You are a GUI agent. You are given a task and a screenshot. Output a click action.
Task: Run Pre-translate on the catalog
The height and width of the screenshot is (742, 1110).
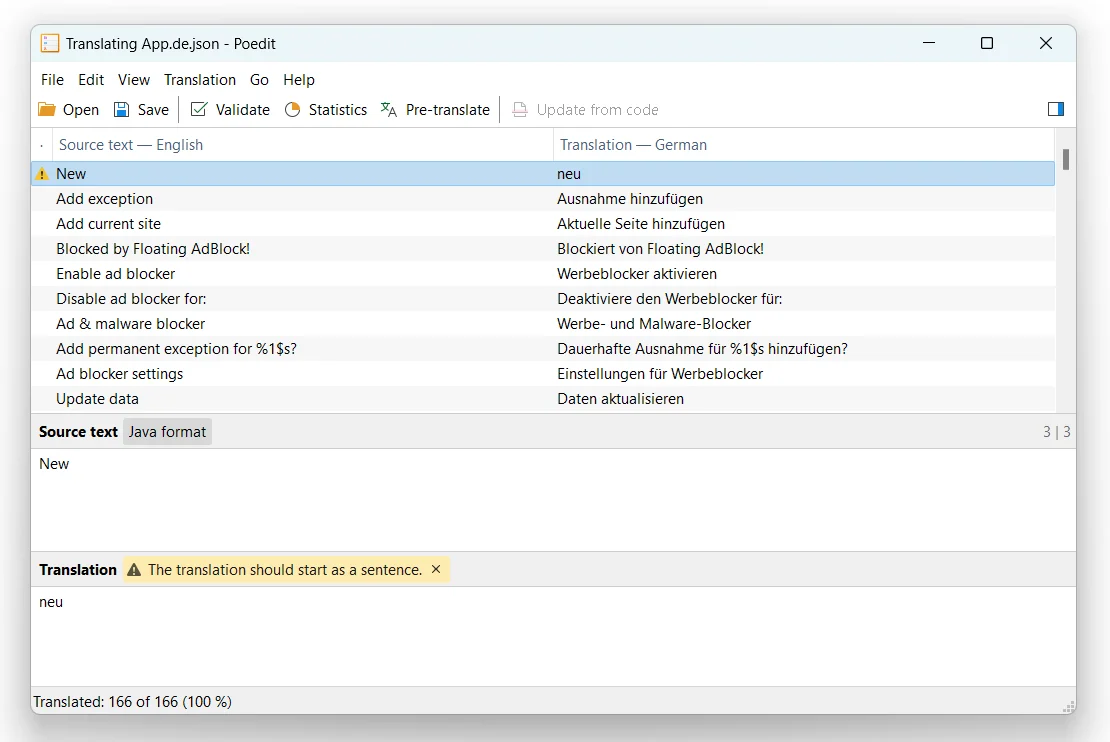pos(435,109)
